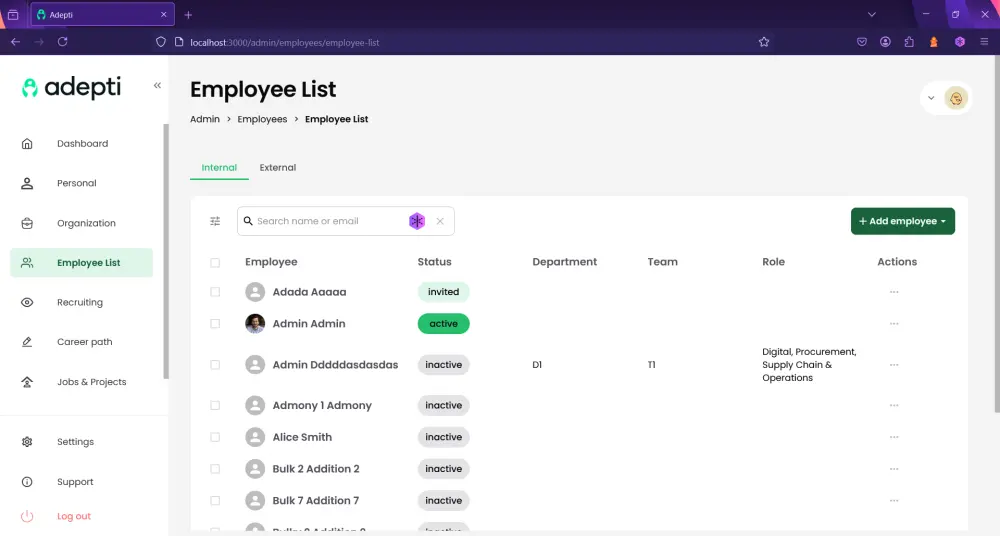Check the box for Admin Admin

tap(215, 324)
